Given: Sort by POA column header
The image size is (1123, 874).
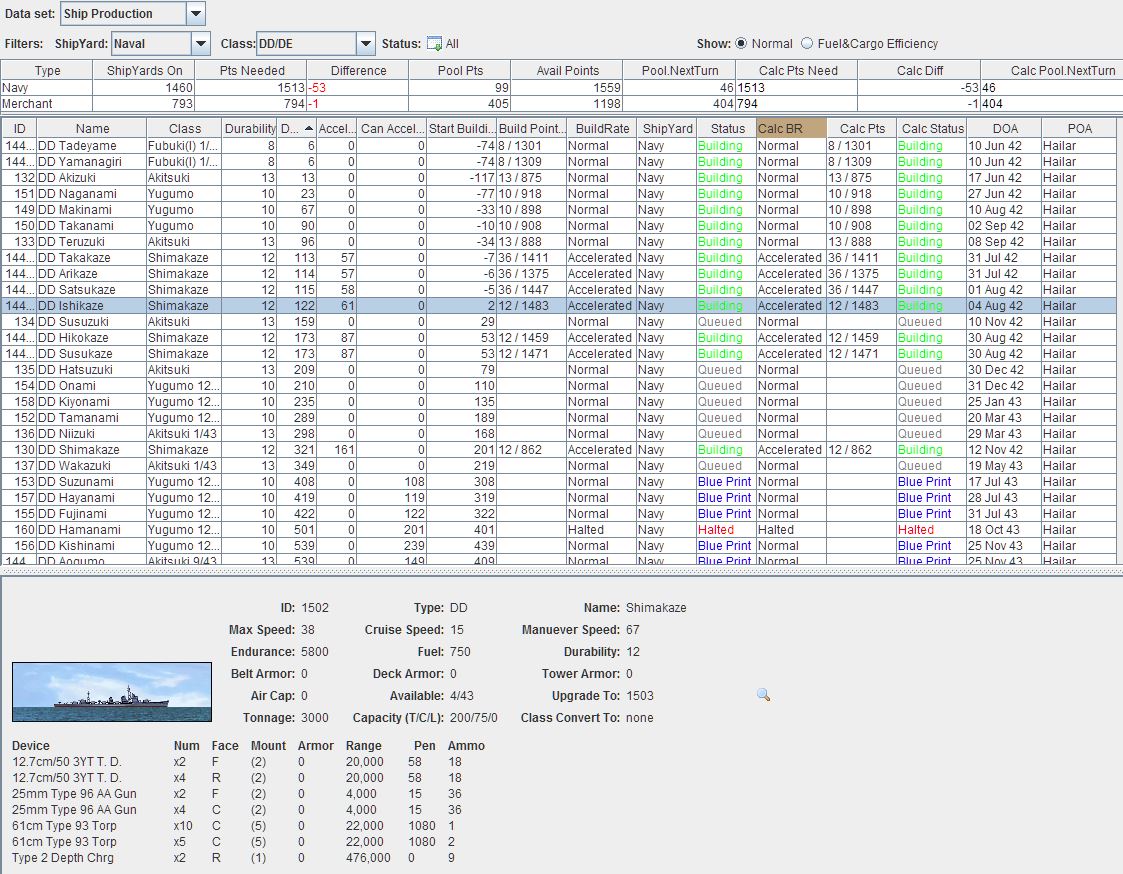Looking at the screenshot, I should pyautogui.click(x=1079, y=128).
